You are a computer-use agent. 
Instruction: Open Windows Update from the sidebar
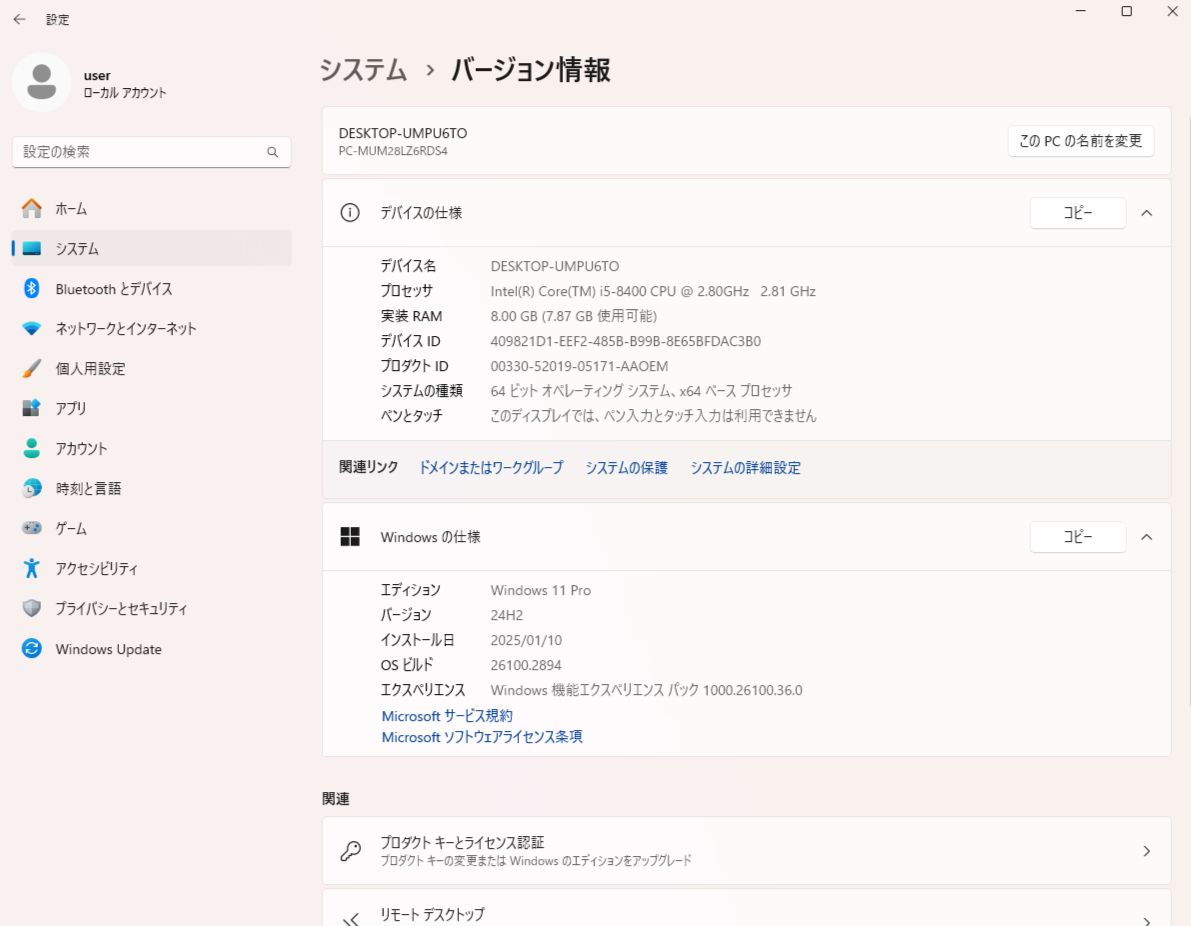[x=152, y=649]
